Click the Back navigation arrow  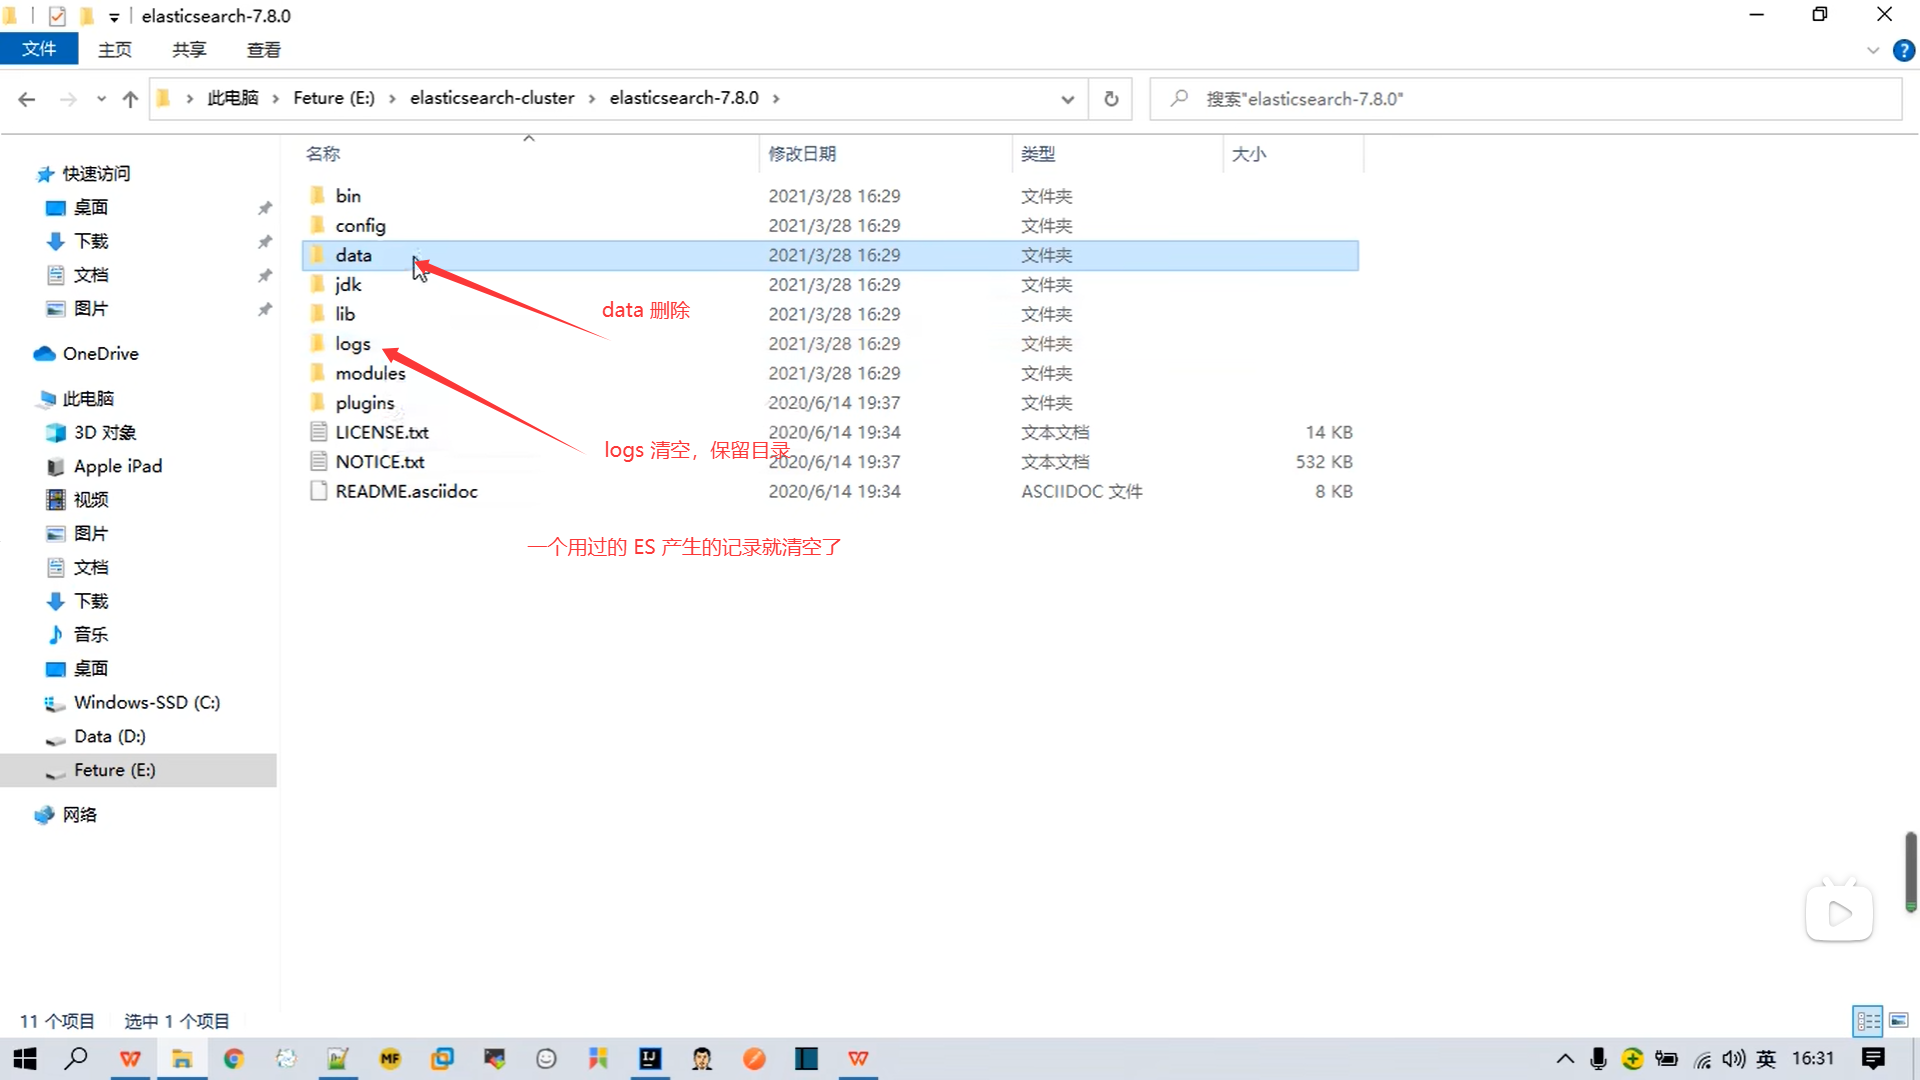[x=27, y=98]
